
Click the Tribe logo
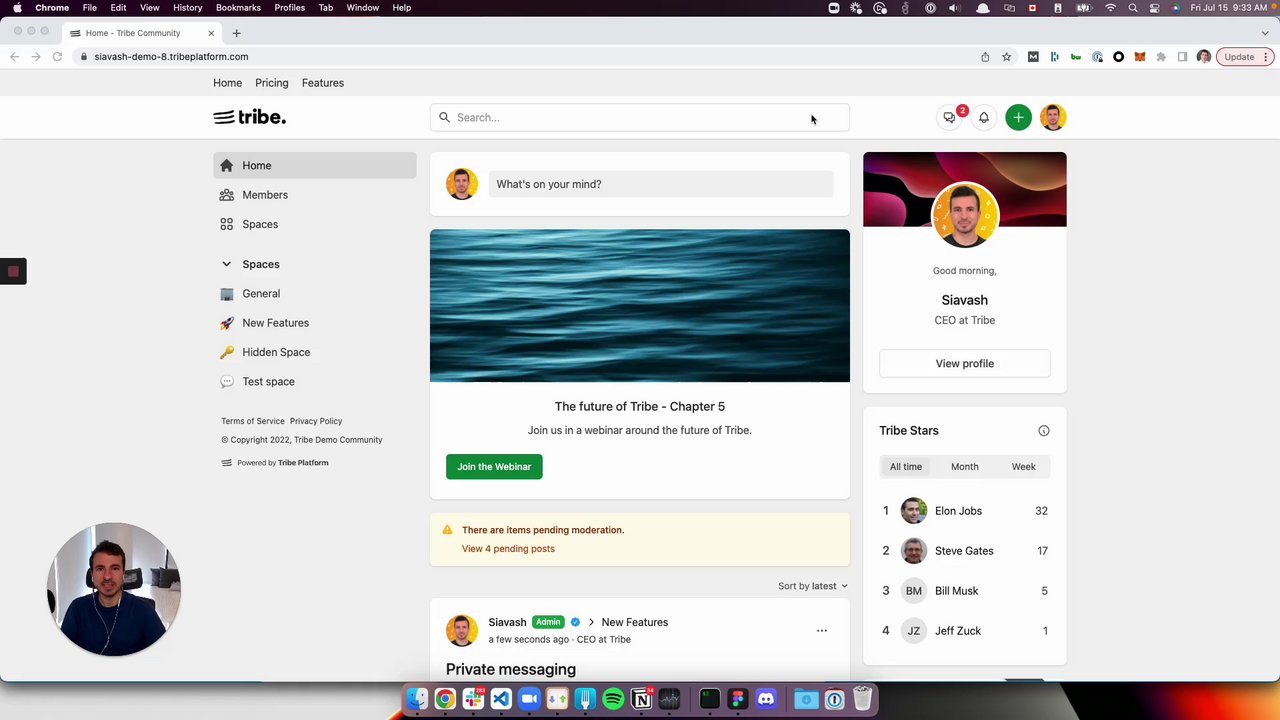[250, 117]
